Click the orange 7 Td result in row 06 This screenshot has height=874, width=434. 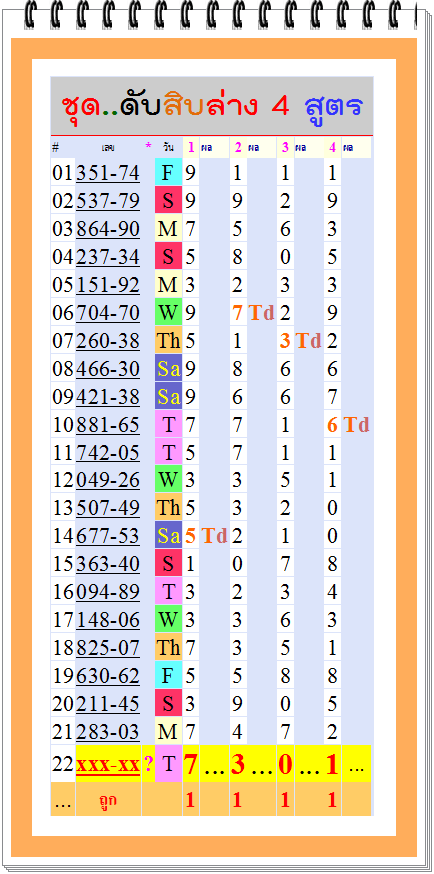(x=253, y=313)
